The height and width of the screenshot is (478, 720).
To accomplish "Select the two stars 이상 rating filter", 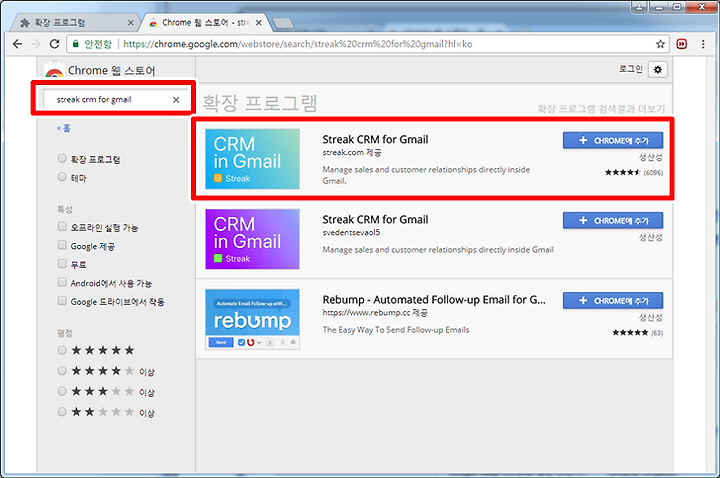I will click(x=62, y=411).
